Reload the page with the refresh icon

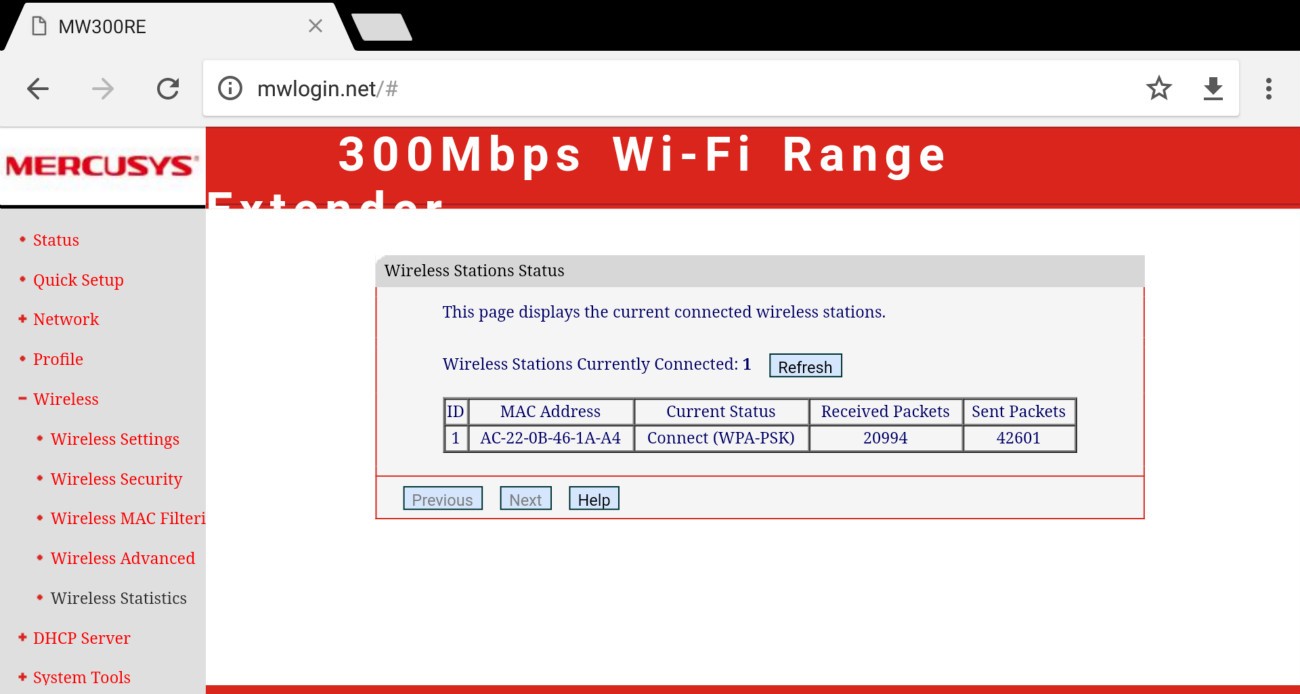point(167,89)
